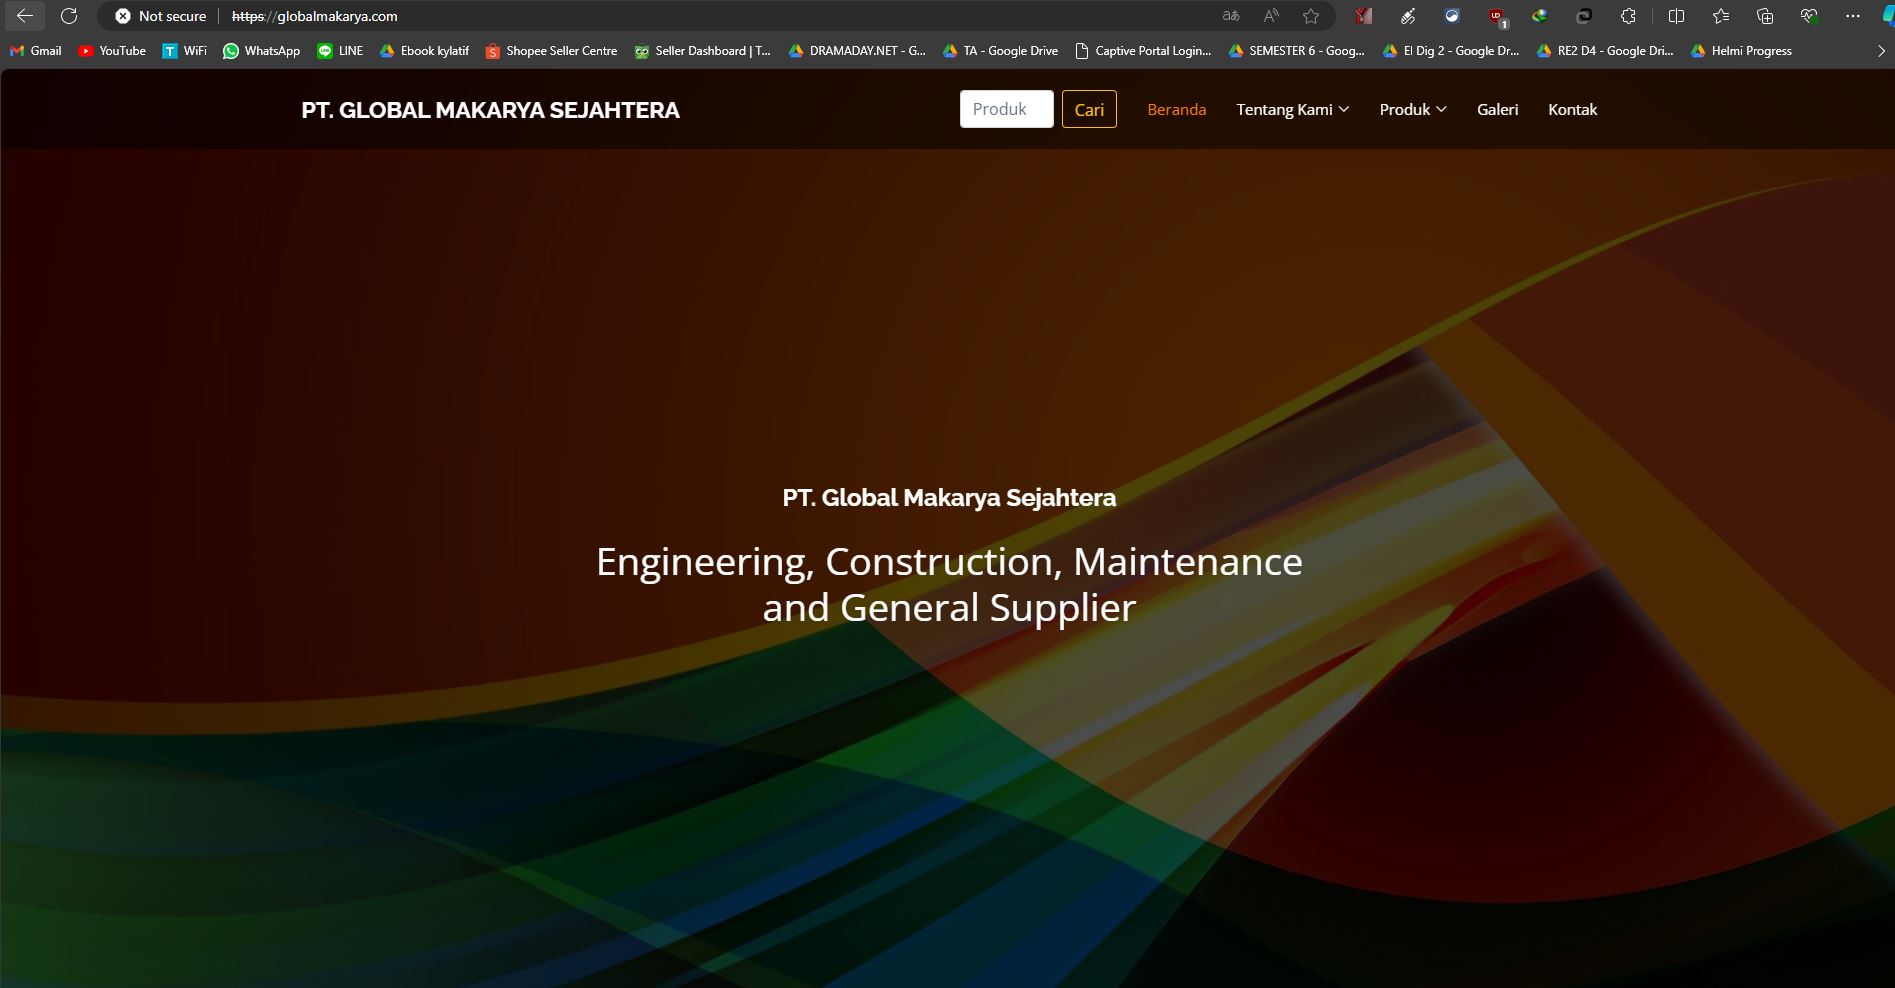Viewport: 1895px width, 988px height.
Task: Open the Favorites list
Action: pyautogui.click(x=1721, y=16)
